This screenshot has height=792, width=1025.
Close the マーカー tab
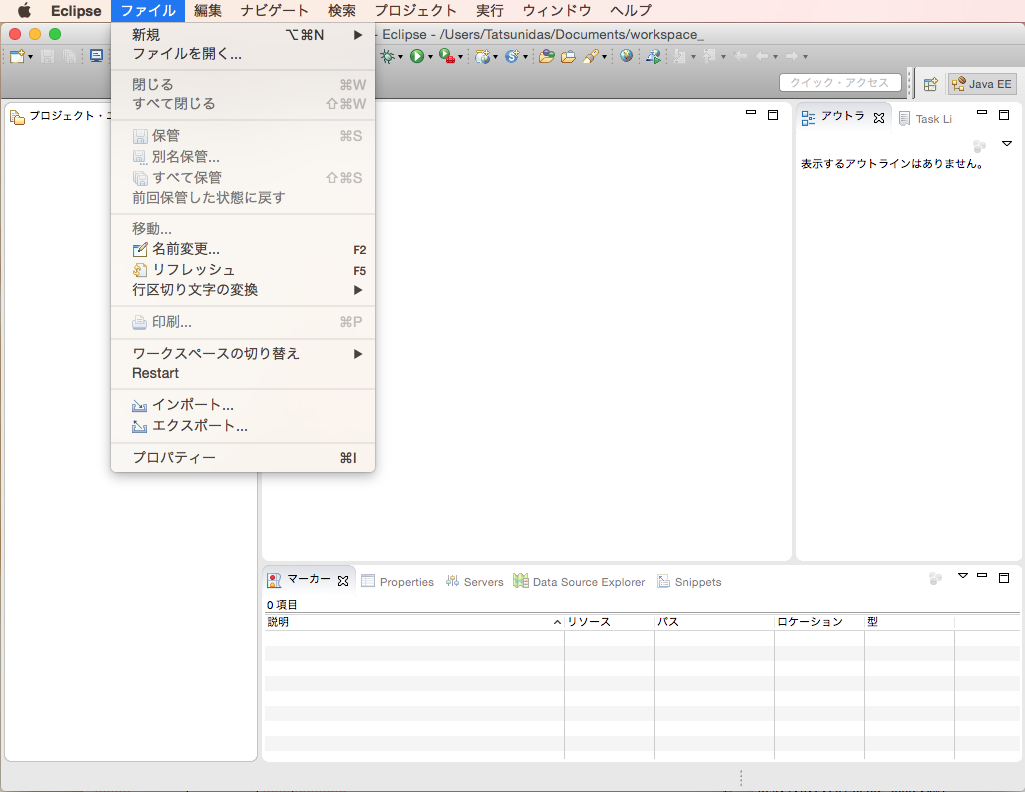click(x=343, y=581)
